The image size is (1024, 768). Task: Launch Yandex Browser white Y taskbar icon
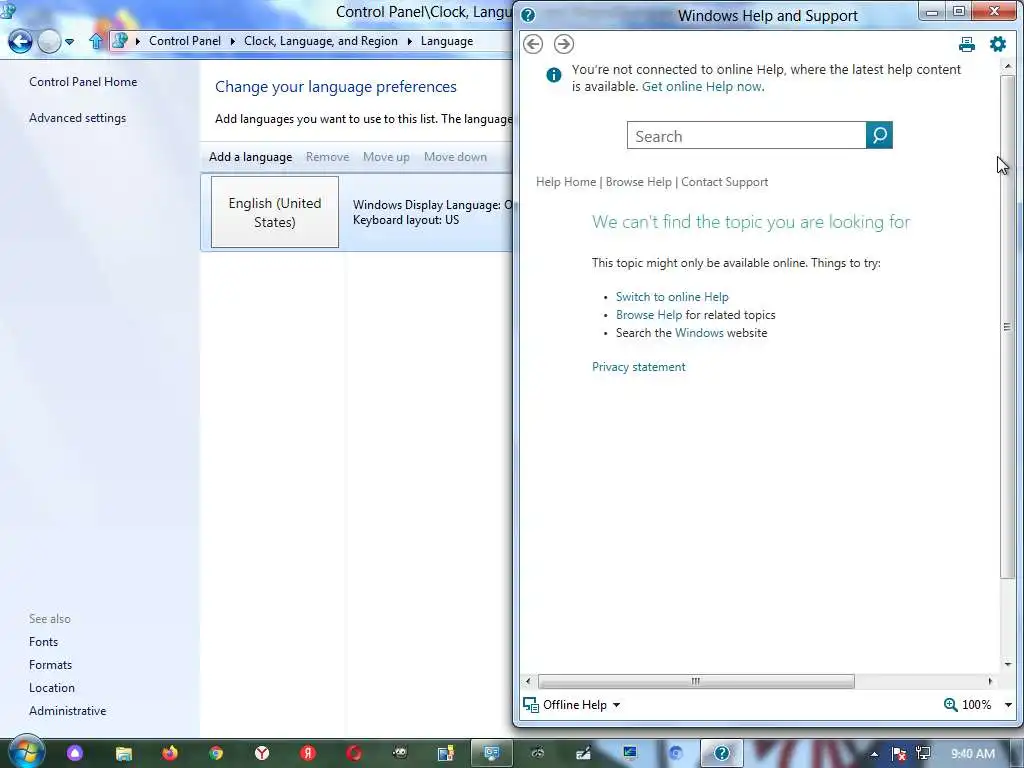coord(262,754)
